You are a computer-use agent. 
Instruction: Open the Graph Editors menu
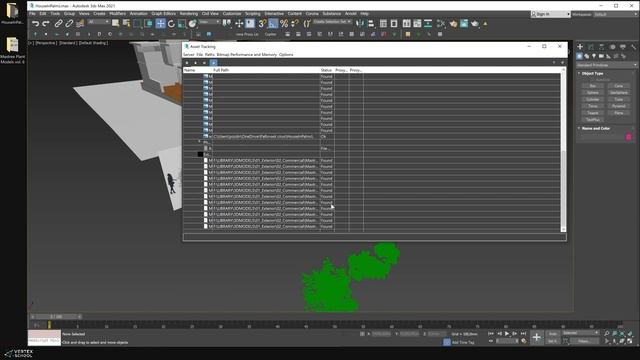(x=163, y=13)
